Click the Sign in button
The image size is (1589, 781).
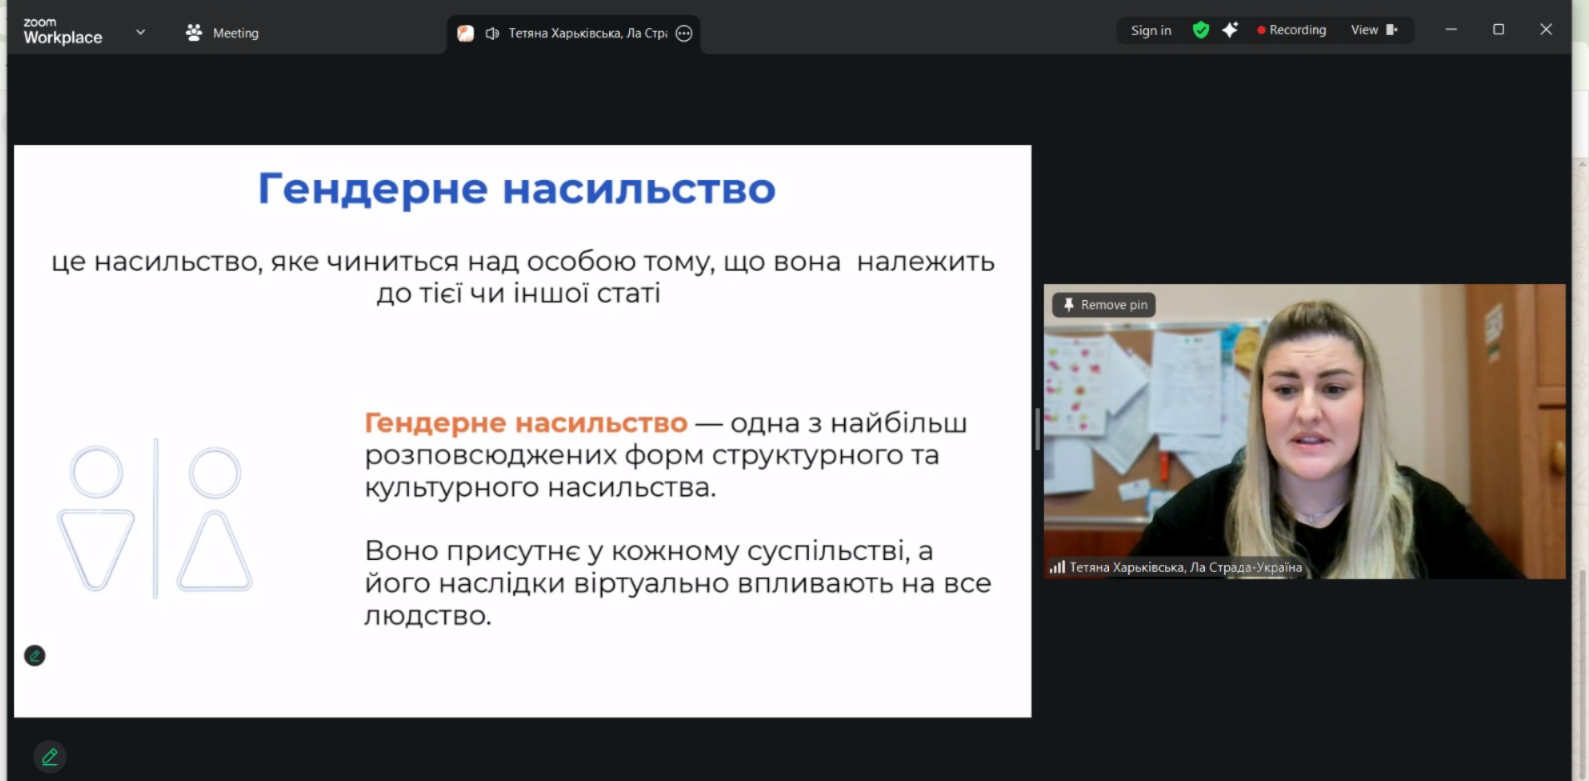1151,30
